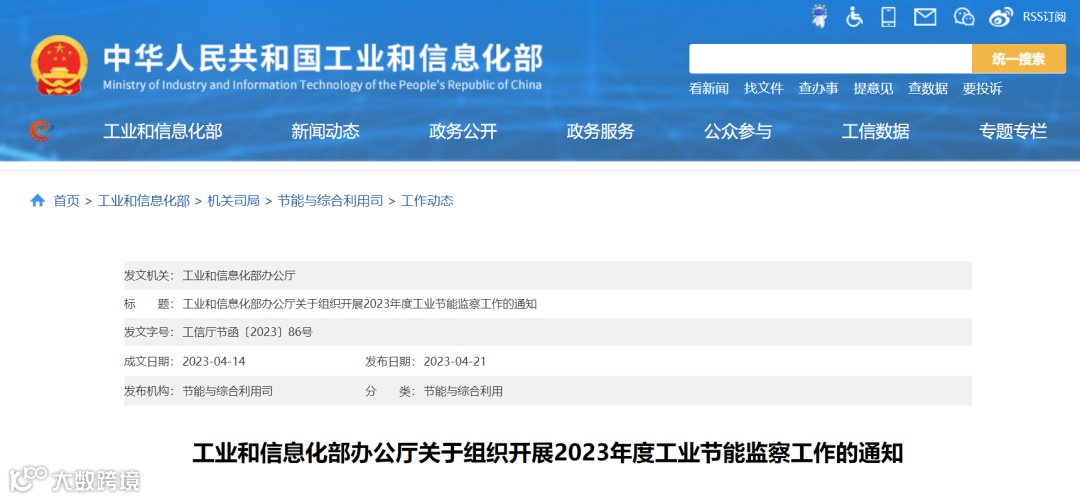Click the 成文日期 value 2023-04-14
This screenshot has height=500, width=1080.
pyautogui.click(x=214, y=362)
